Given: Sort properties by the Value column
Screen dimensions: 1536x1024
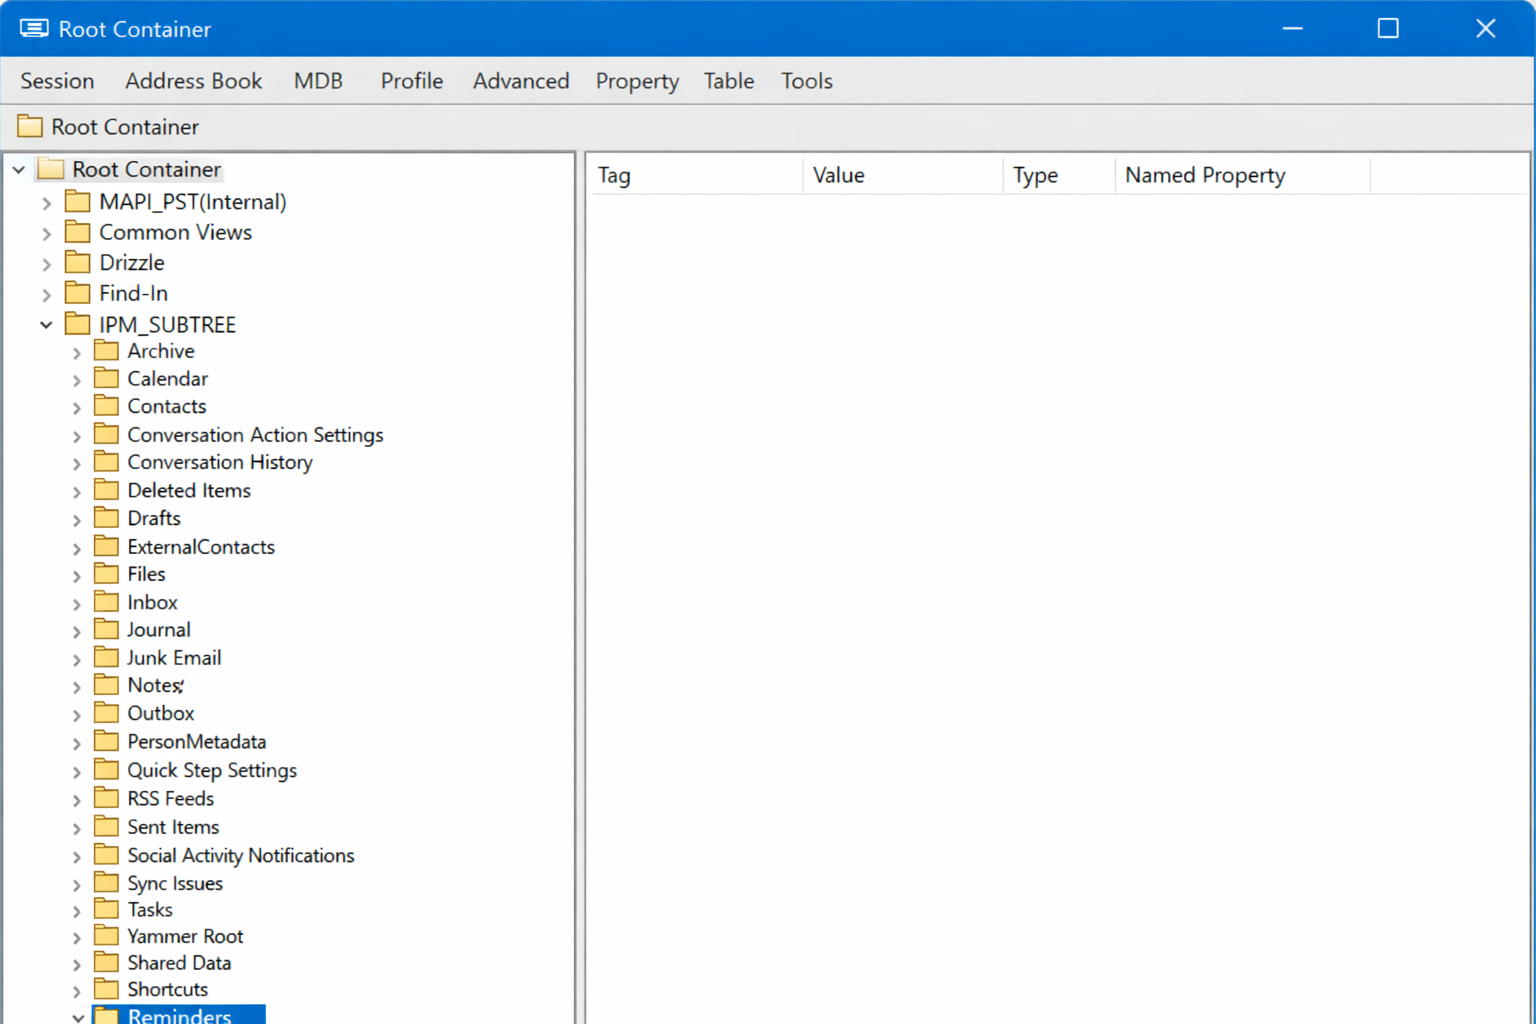Looking at the screenshot, I should [838, 175].
